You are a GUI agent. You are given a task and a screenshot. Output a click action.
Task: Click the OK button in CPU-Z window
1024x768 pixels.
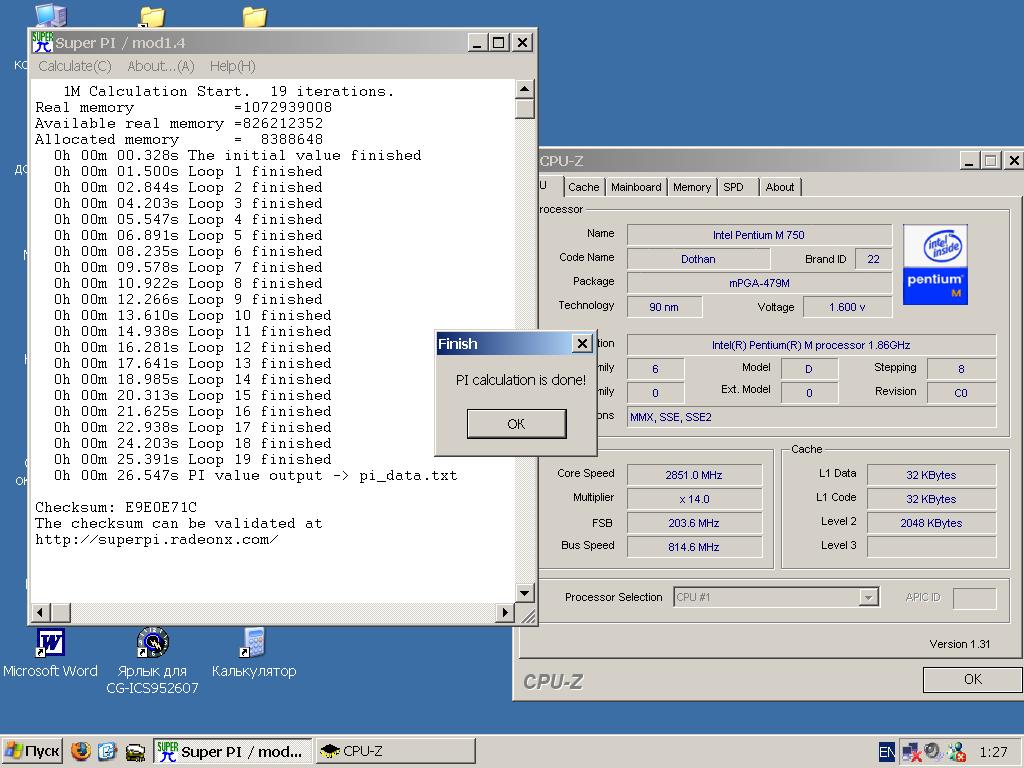[x=972, y=679]
